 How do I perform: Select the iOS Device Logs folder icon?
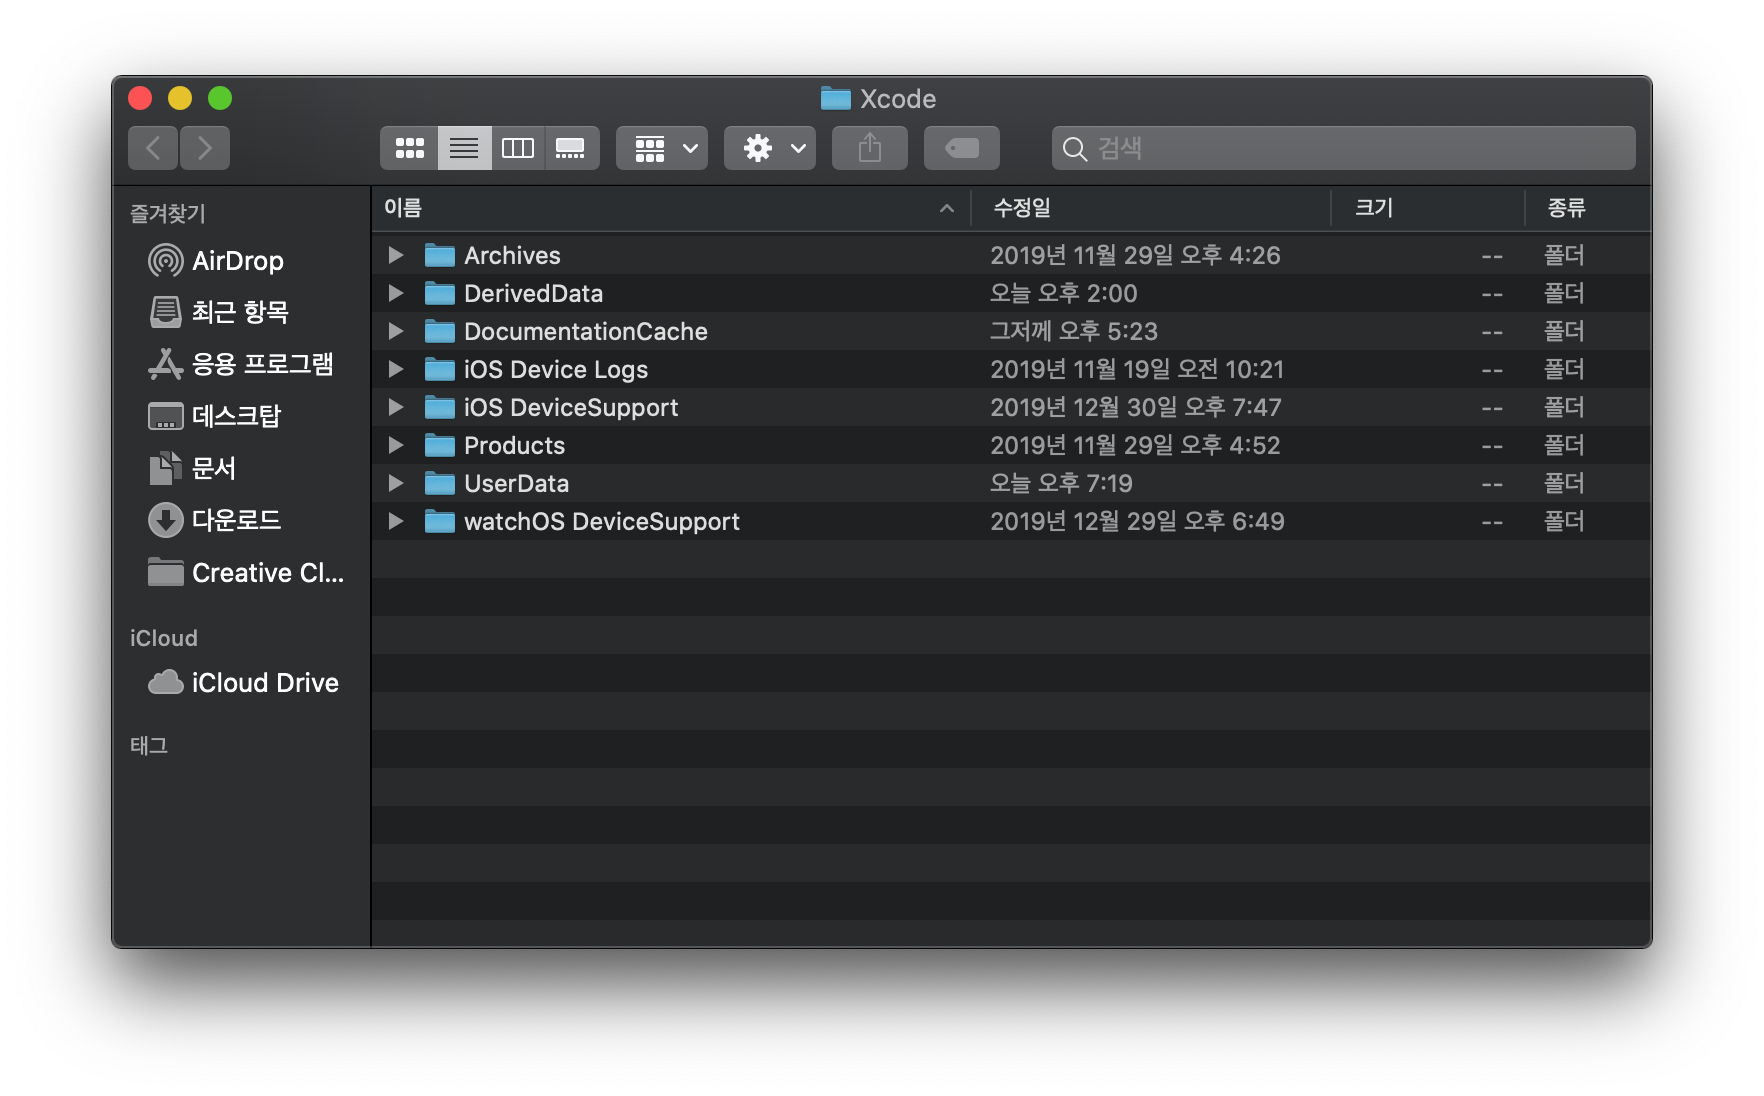[440, 369]
